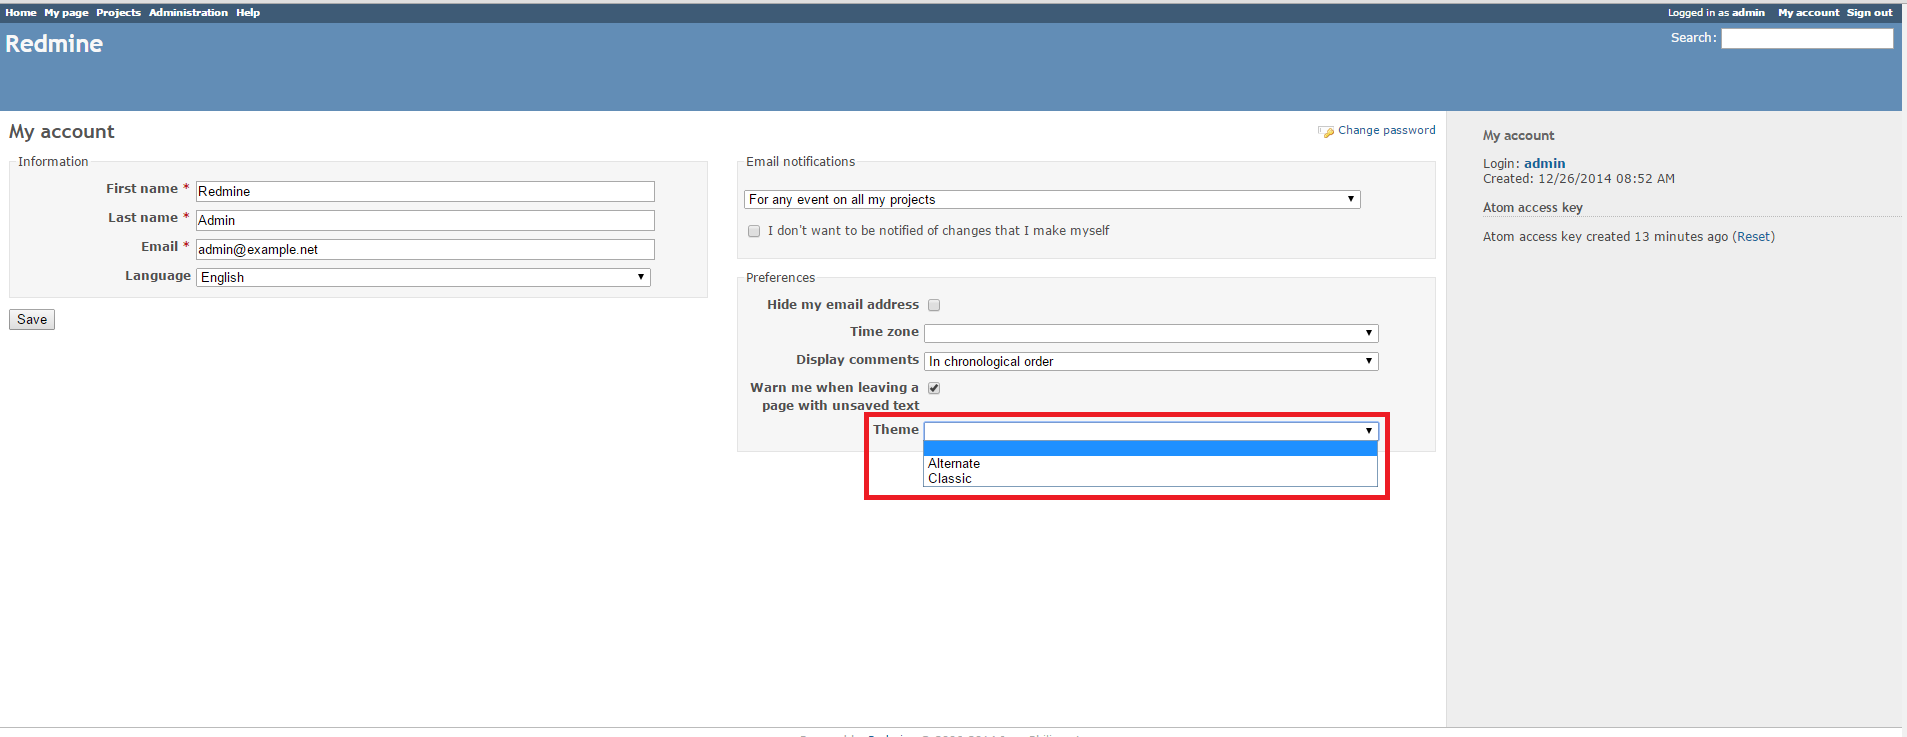Click the Save button

[x=32, y=320]
